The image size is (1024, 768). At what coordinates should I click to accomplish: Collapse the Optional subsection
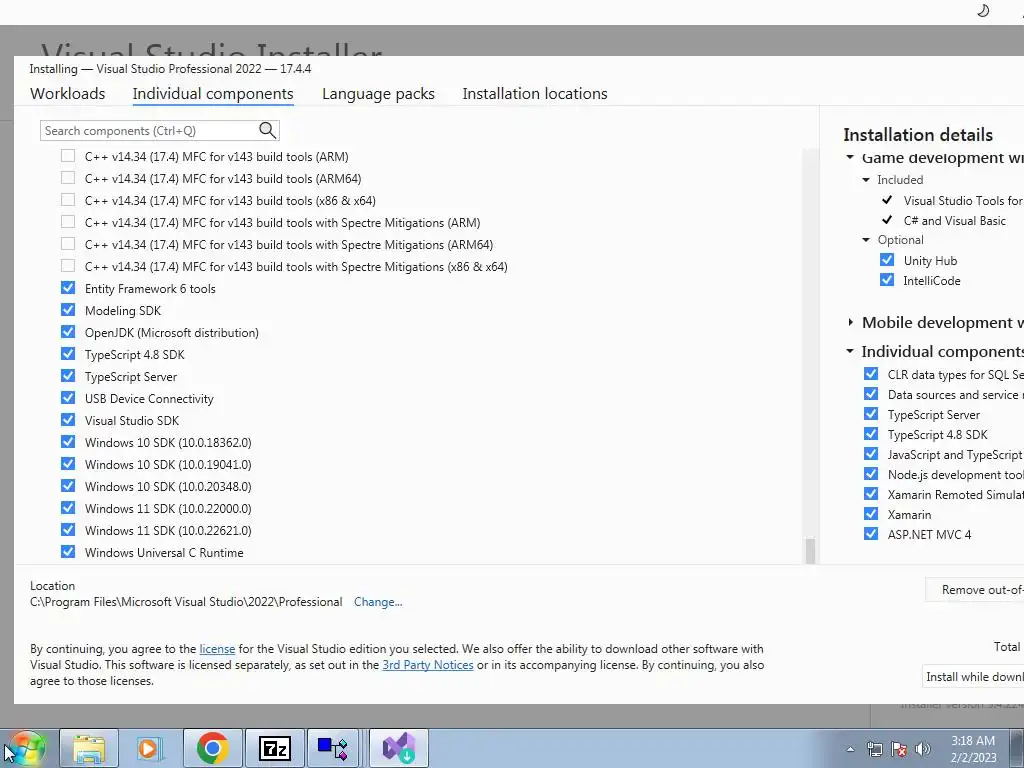866,240
